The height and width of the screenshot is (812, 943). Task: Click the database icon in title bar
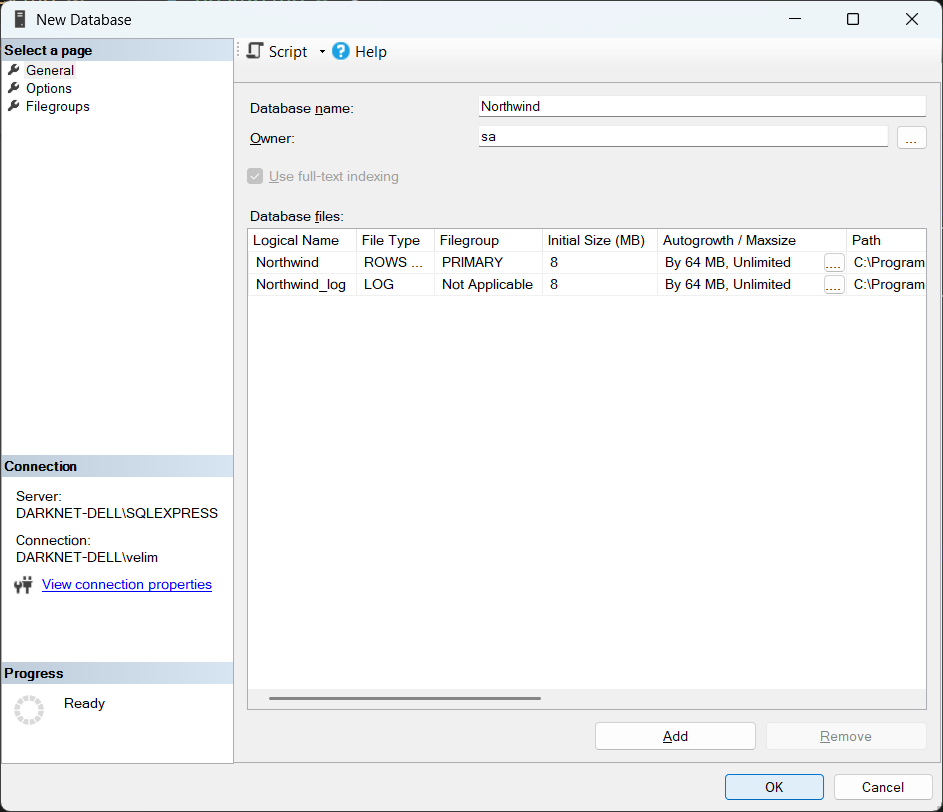click(x=20, y=19)
